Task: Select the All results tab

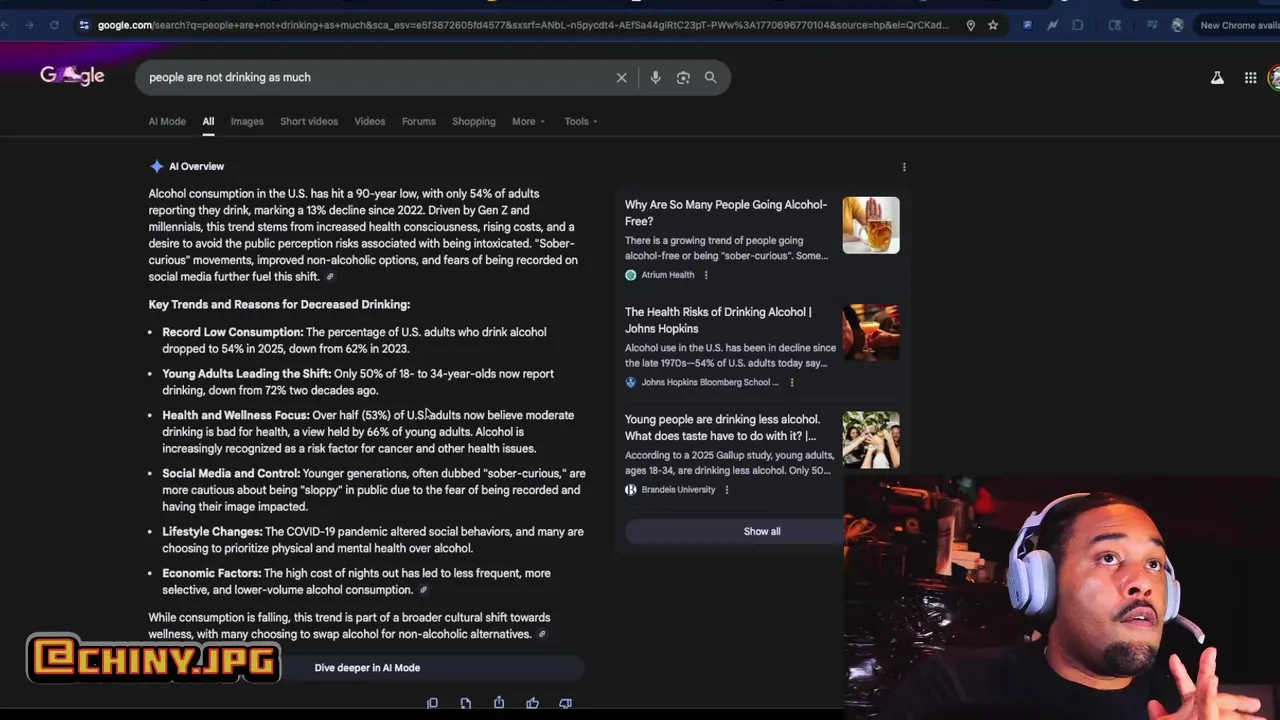Action: tap(208, 121)
